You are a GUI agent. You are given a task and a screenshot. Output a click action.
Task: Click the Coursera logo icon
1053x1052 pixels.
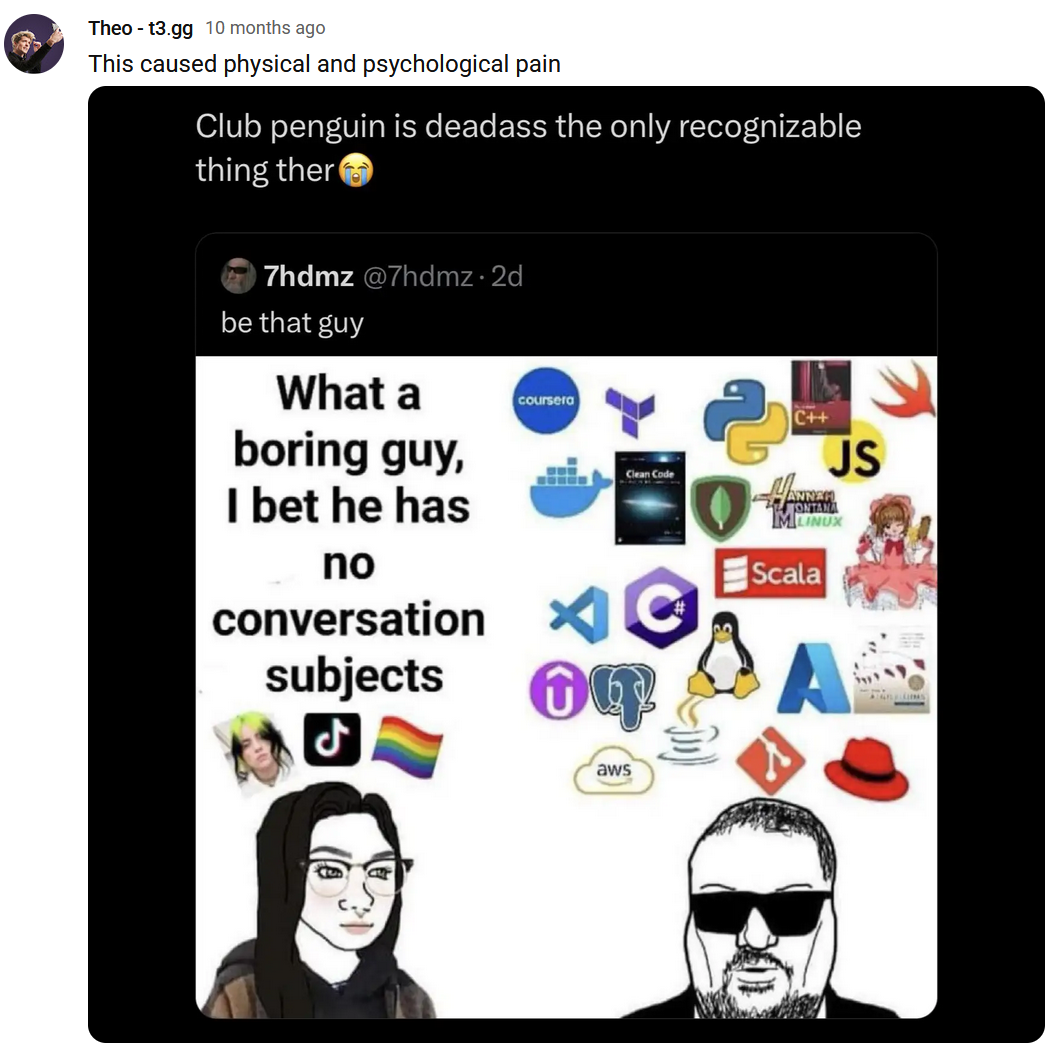point(546,400)
